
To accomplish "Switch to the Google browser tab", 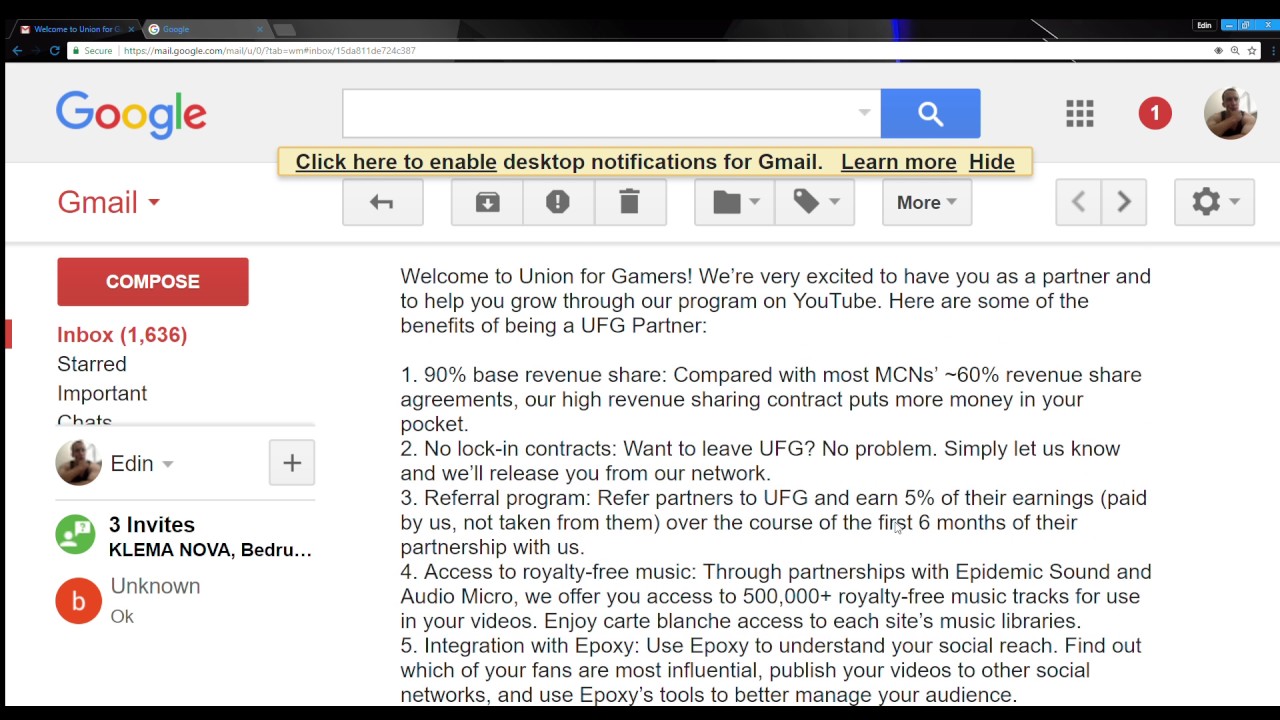I will click(205, 29).
